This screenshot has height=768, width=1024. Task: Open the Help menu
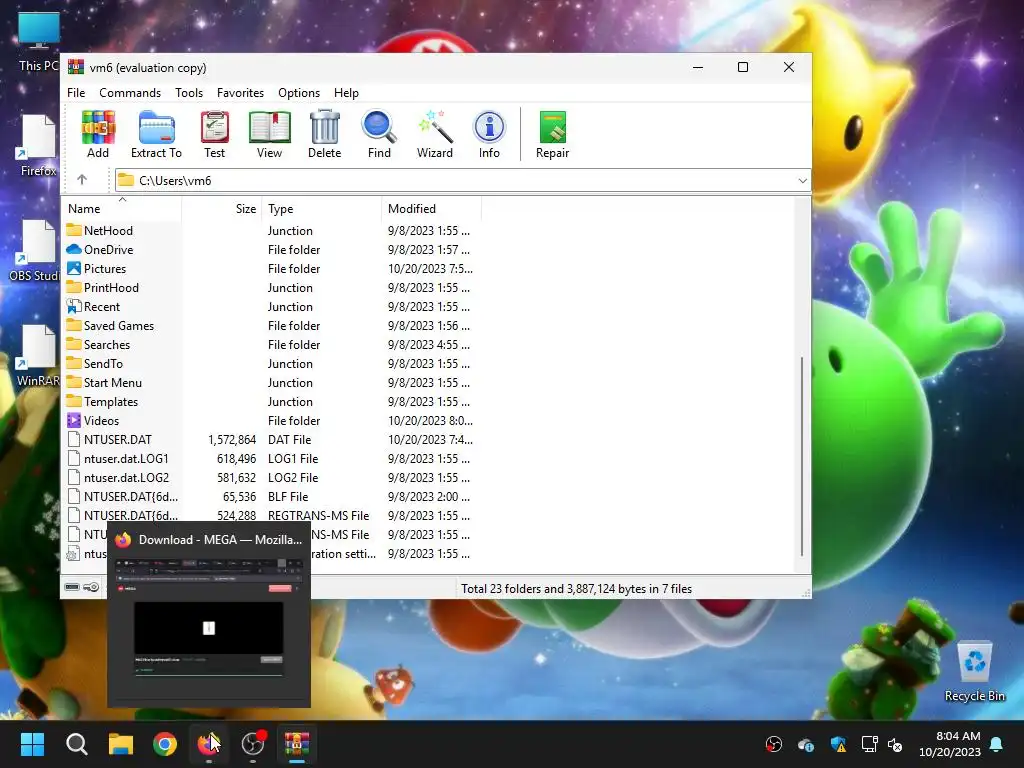coord(346,93)
